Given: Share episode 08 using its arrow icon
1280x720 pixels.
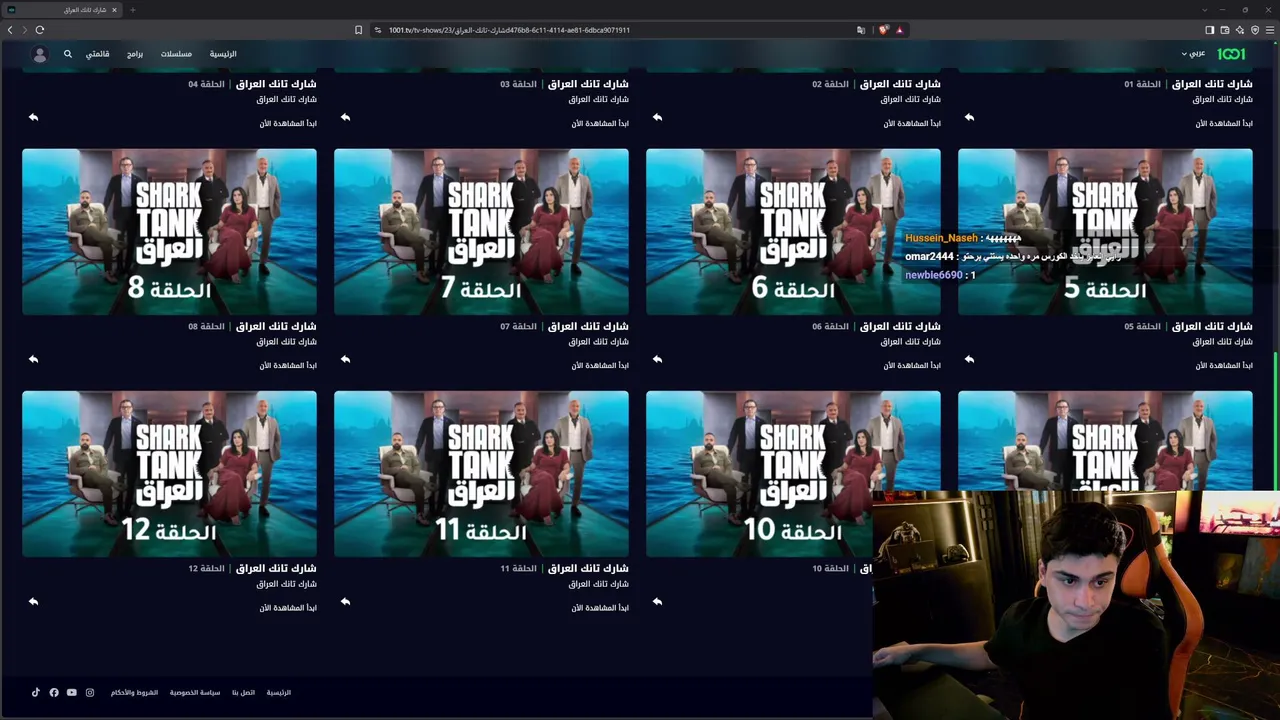Looking at the screenshot, I should [x=33, y=359].
